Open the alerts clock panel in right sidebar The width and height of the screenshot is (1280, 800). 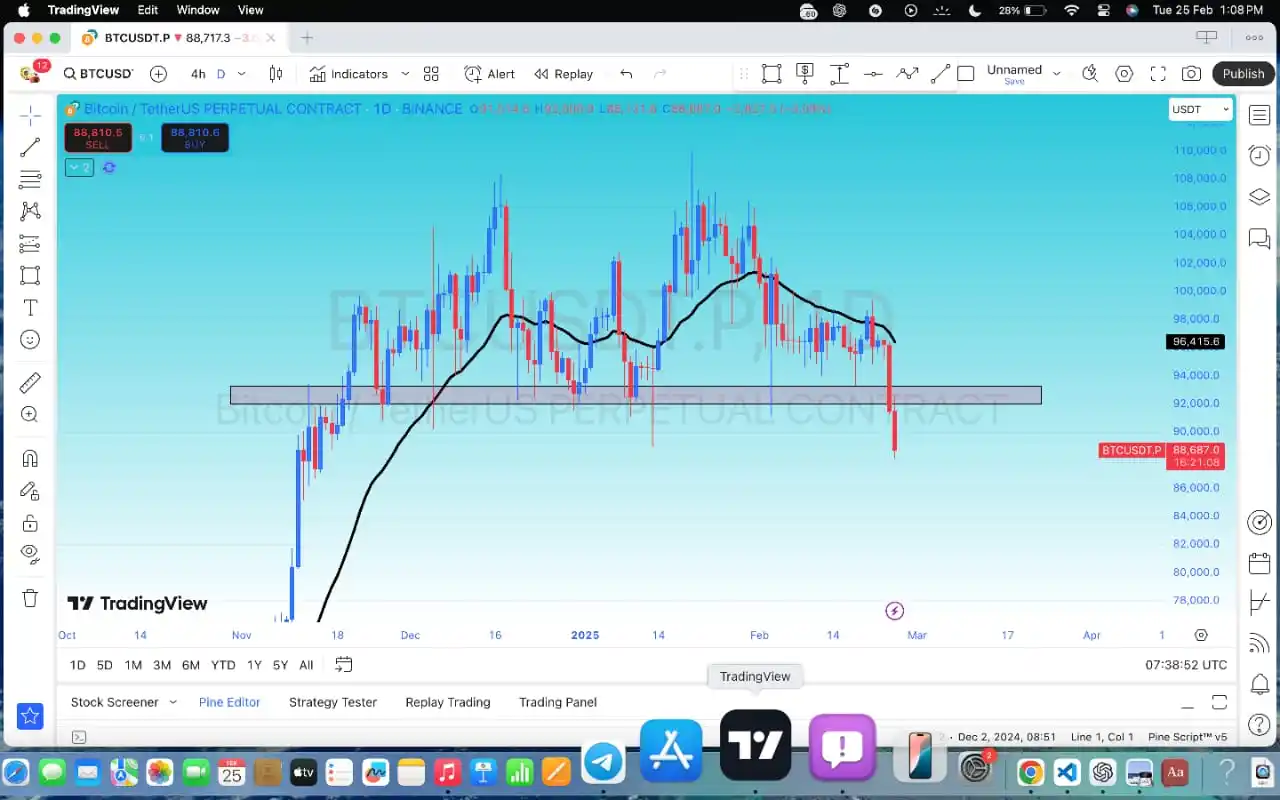click(1259, 155)
